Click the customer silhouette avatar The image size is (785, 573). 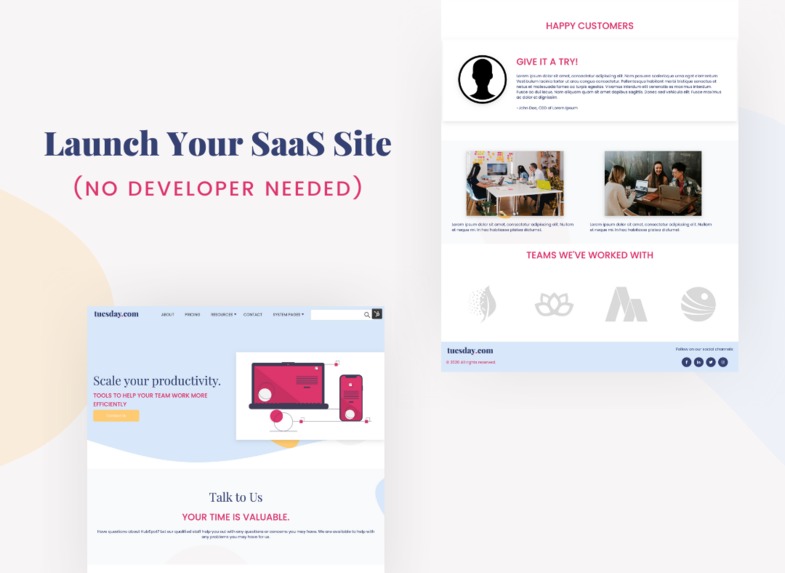[x=482, y=80]
